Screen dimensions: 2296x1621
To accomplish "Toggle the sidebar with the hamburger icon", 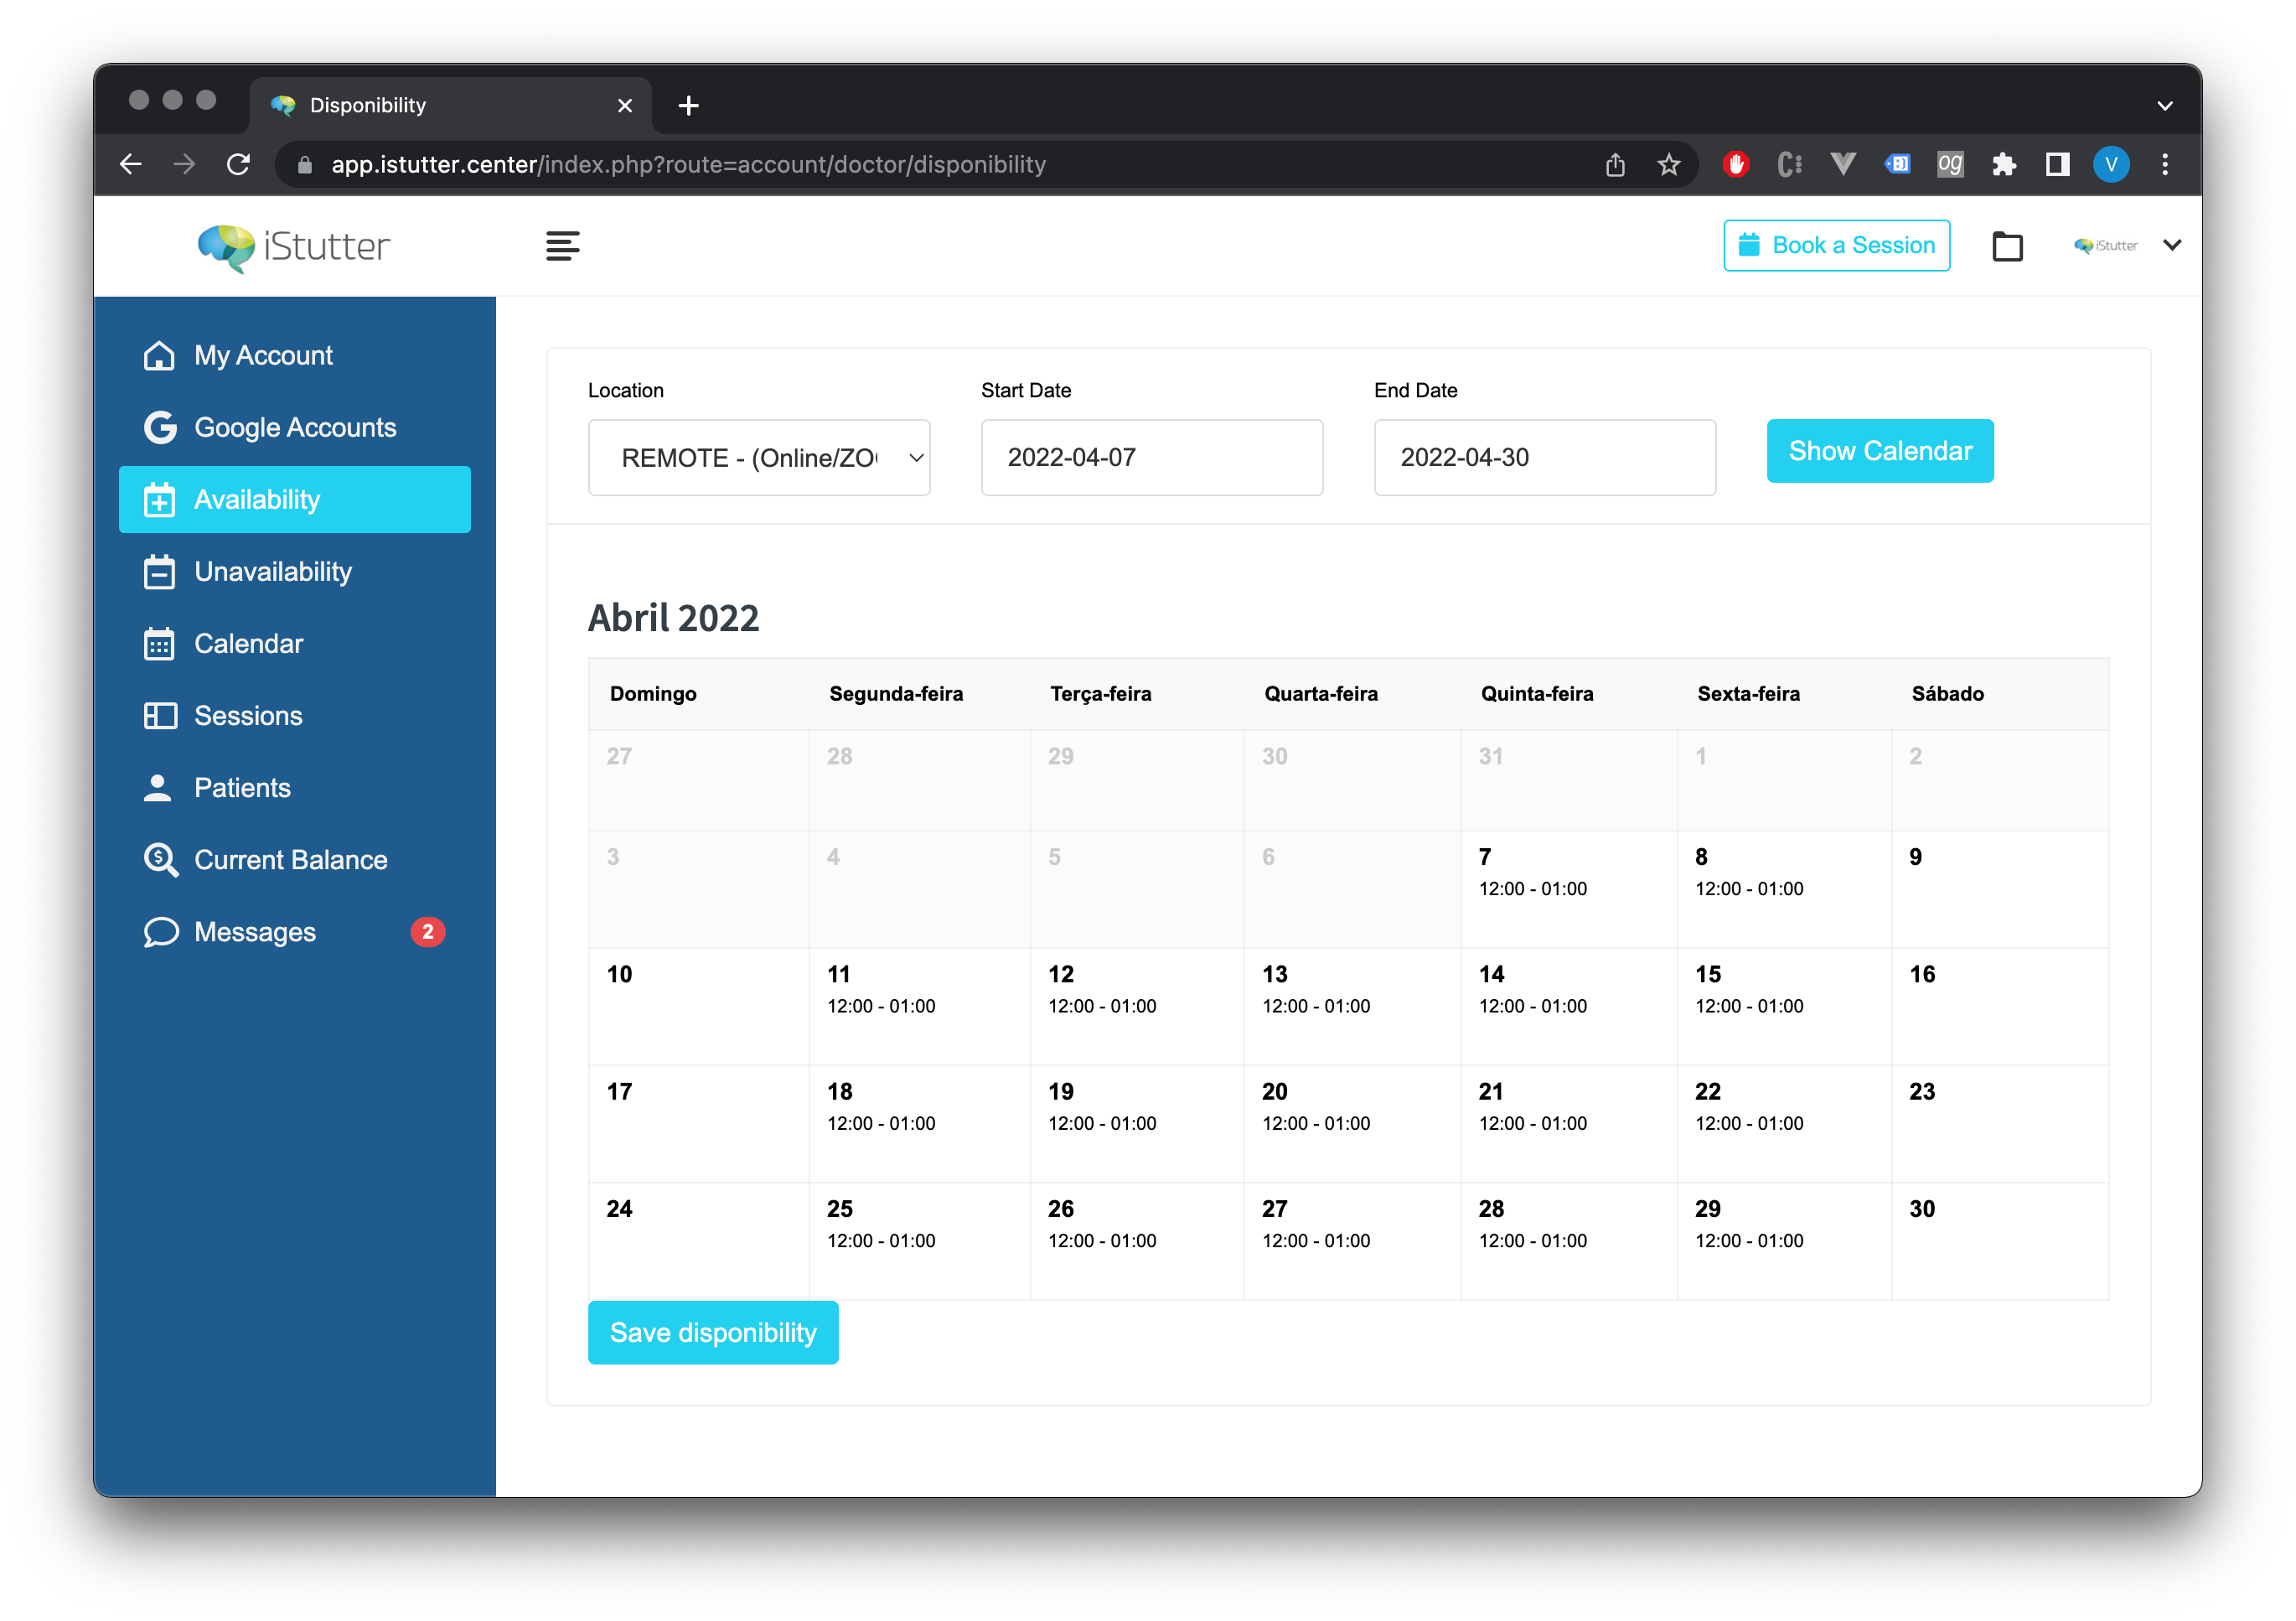I will tap(562, 245).
